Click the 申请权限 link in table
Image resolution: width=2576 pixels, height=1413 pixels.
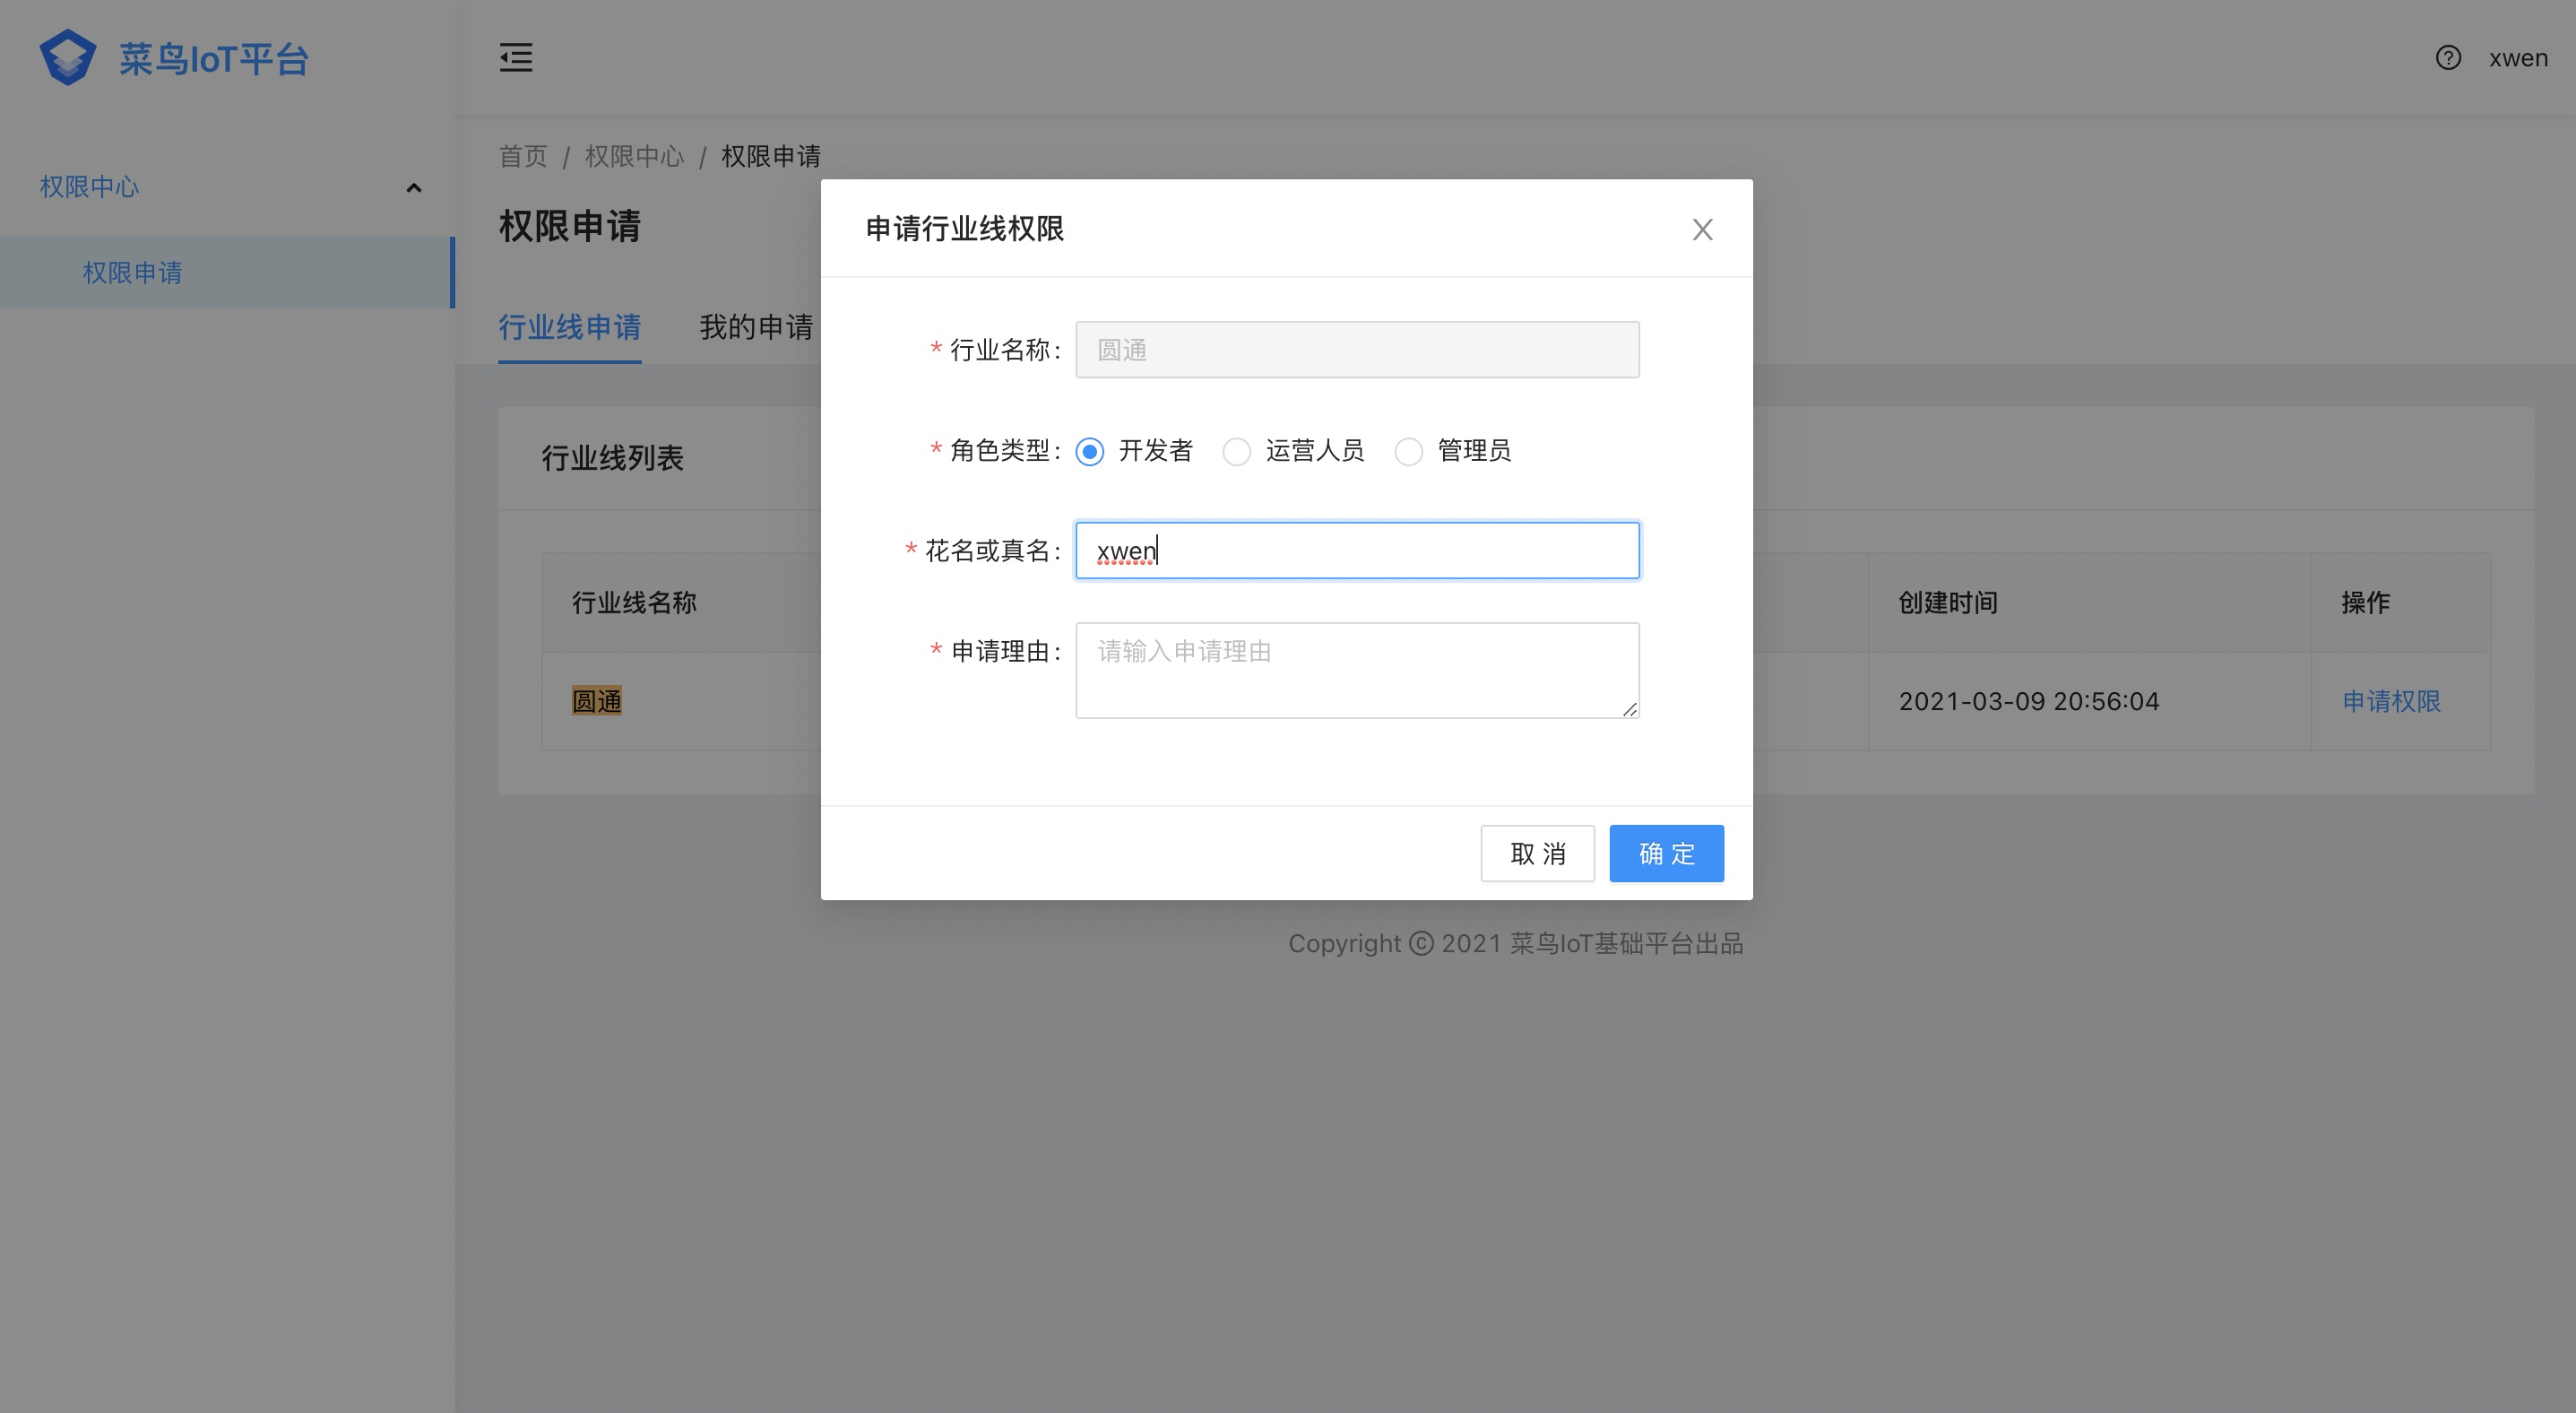click(2391, 701)
